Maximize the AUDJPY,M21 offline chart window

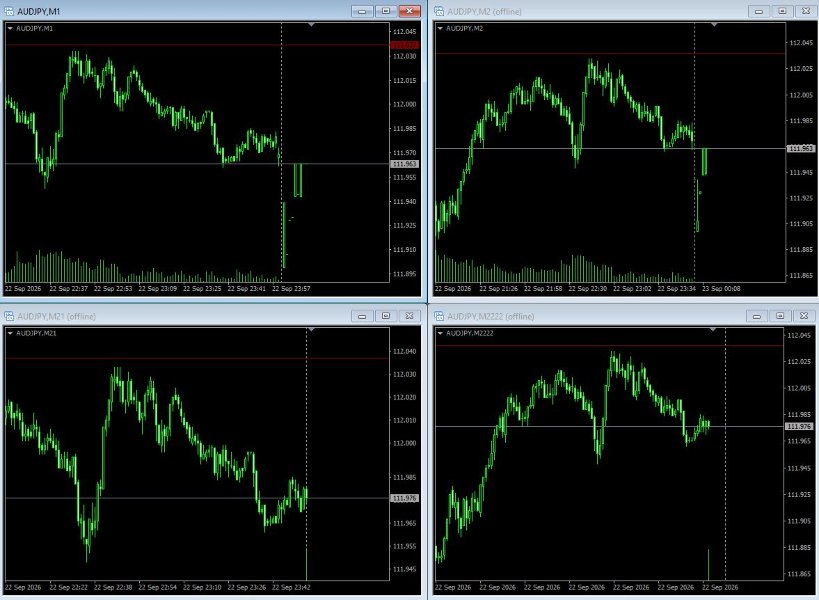(x=386, y=316)
